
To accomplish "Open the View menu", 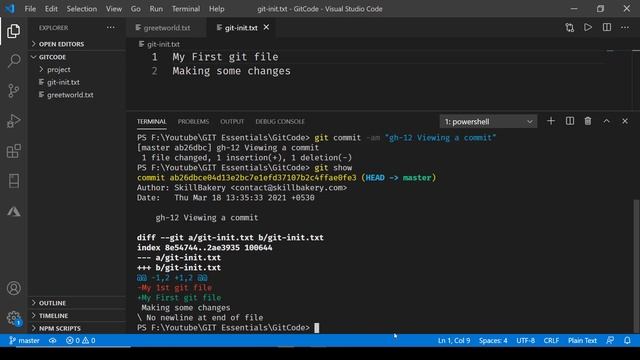I will coord(113,9).
